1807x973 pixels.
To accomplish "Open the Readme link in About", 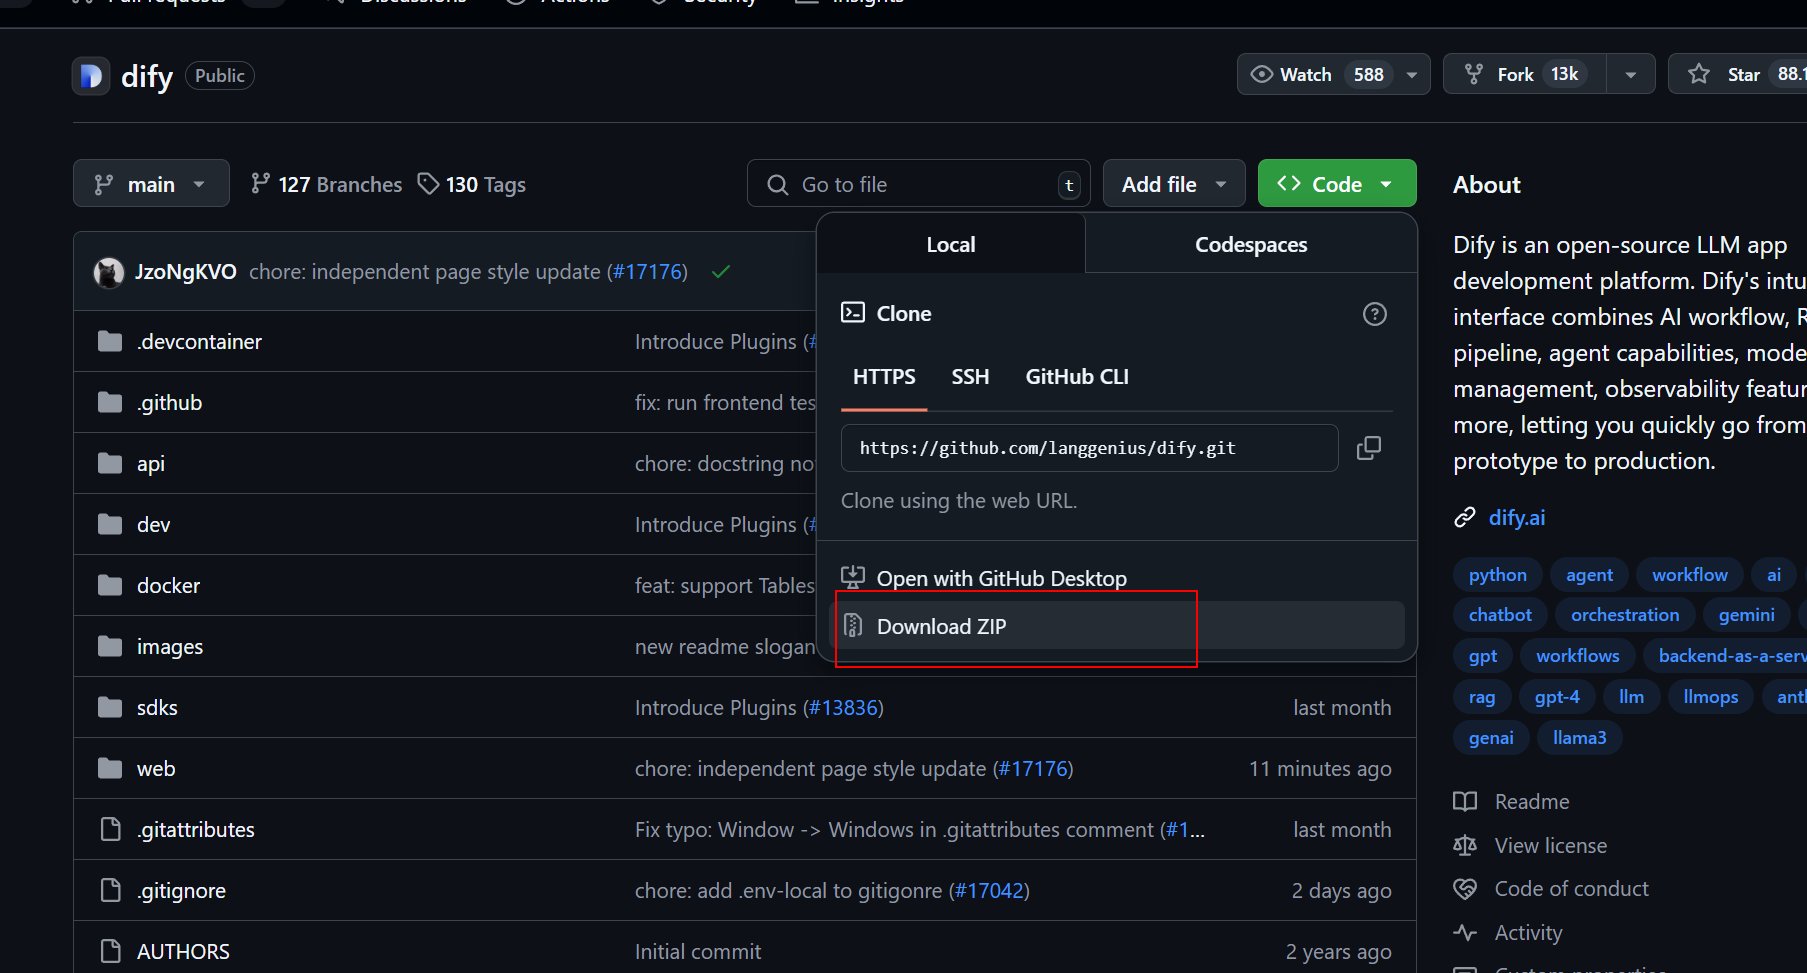I will tap(1531, 802).
